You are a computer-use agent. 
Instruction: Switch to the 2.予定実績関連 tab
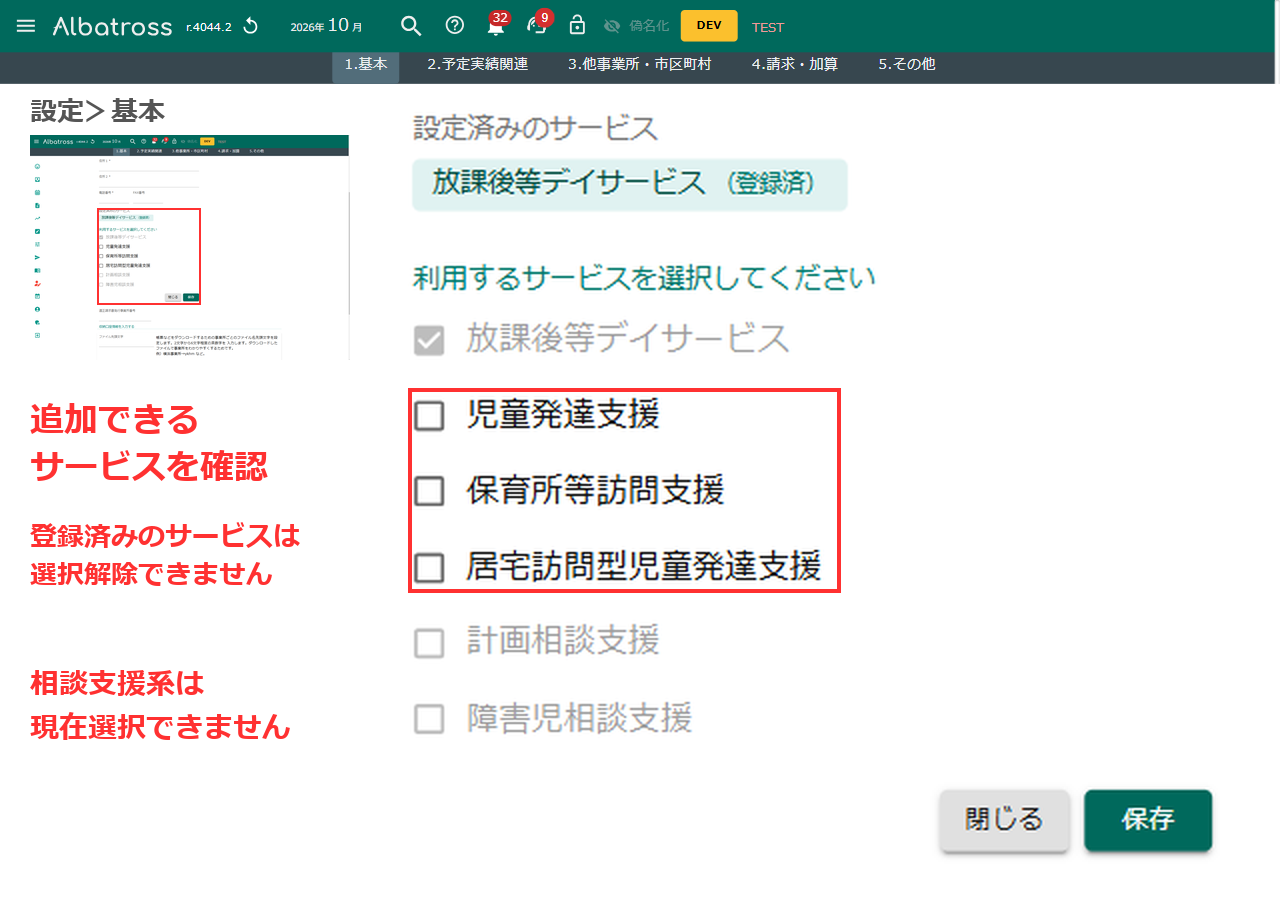(x=478, y=64)
